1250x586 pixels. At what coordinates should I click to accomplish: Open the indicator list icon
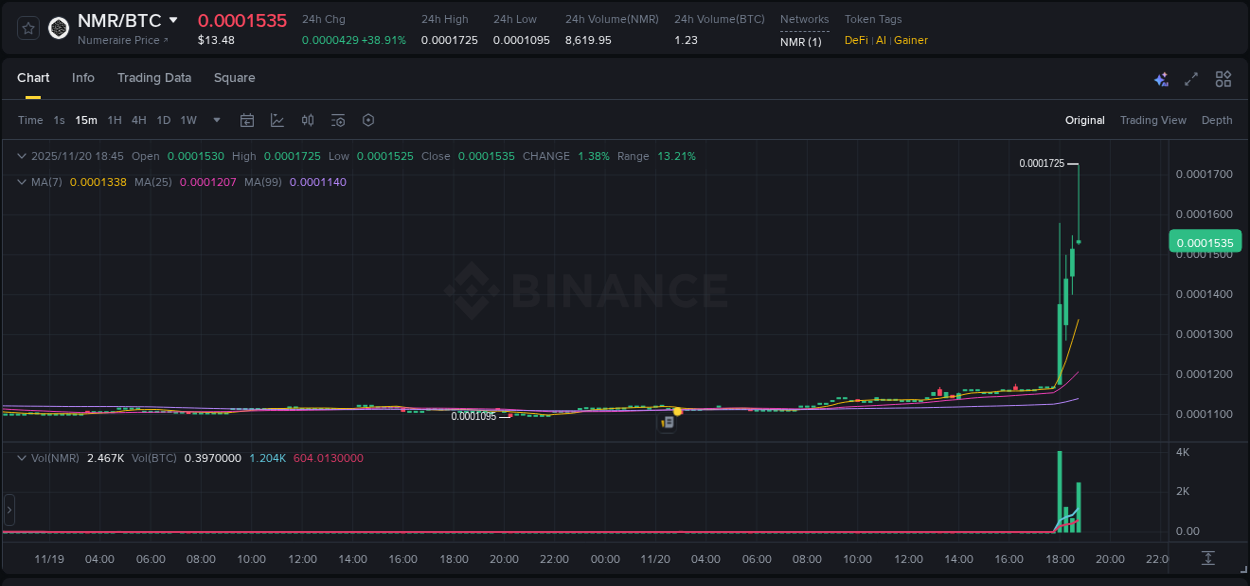click(x=338, y=120)
